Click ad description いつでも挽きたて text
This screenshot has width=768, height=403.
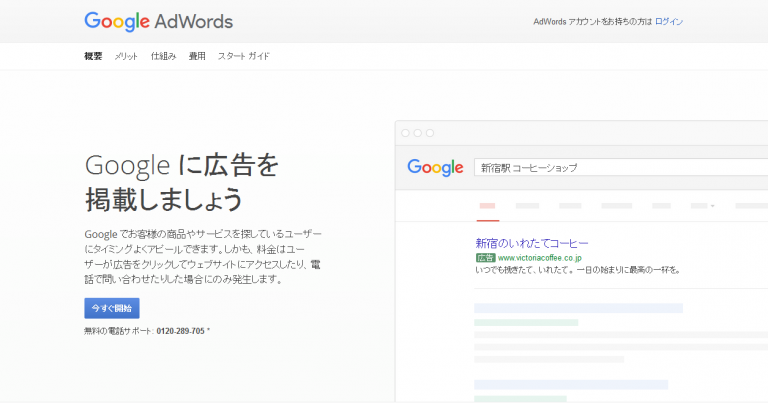pos(578,270)
